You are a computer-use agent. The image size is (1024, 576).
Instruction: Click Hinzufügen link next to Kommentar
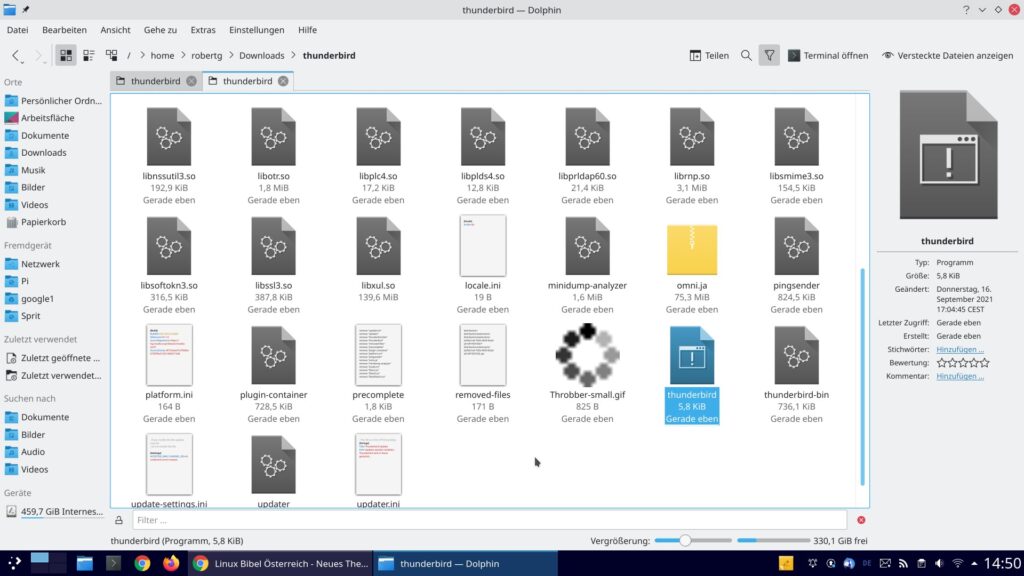click(960, 376)
